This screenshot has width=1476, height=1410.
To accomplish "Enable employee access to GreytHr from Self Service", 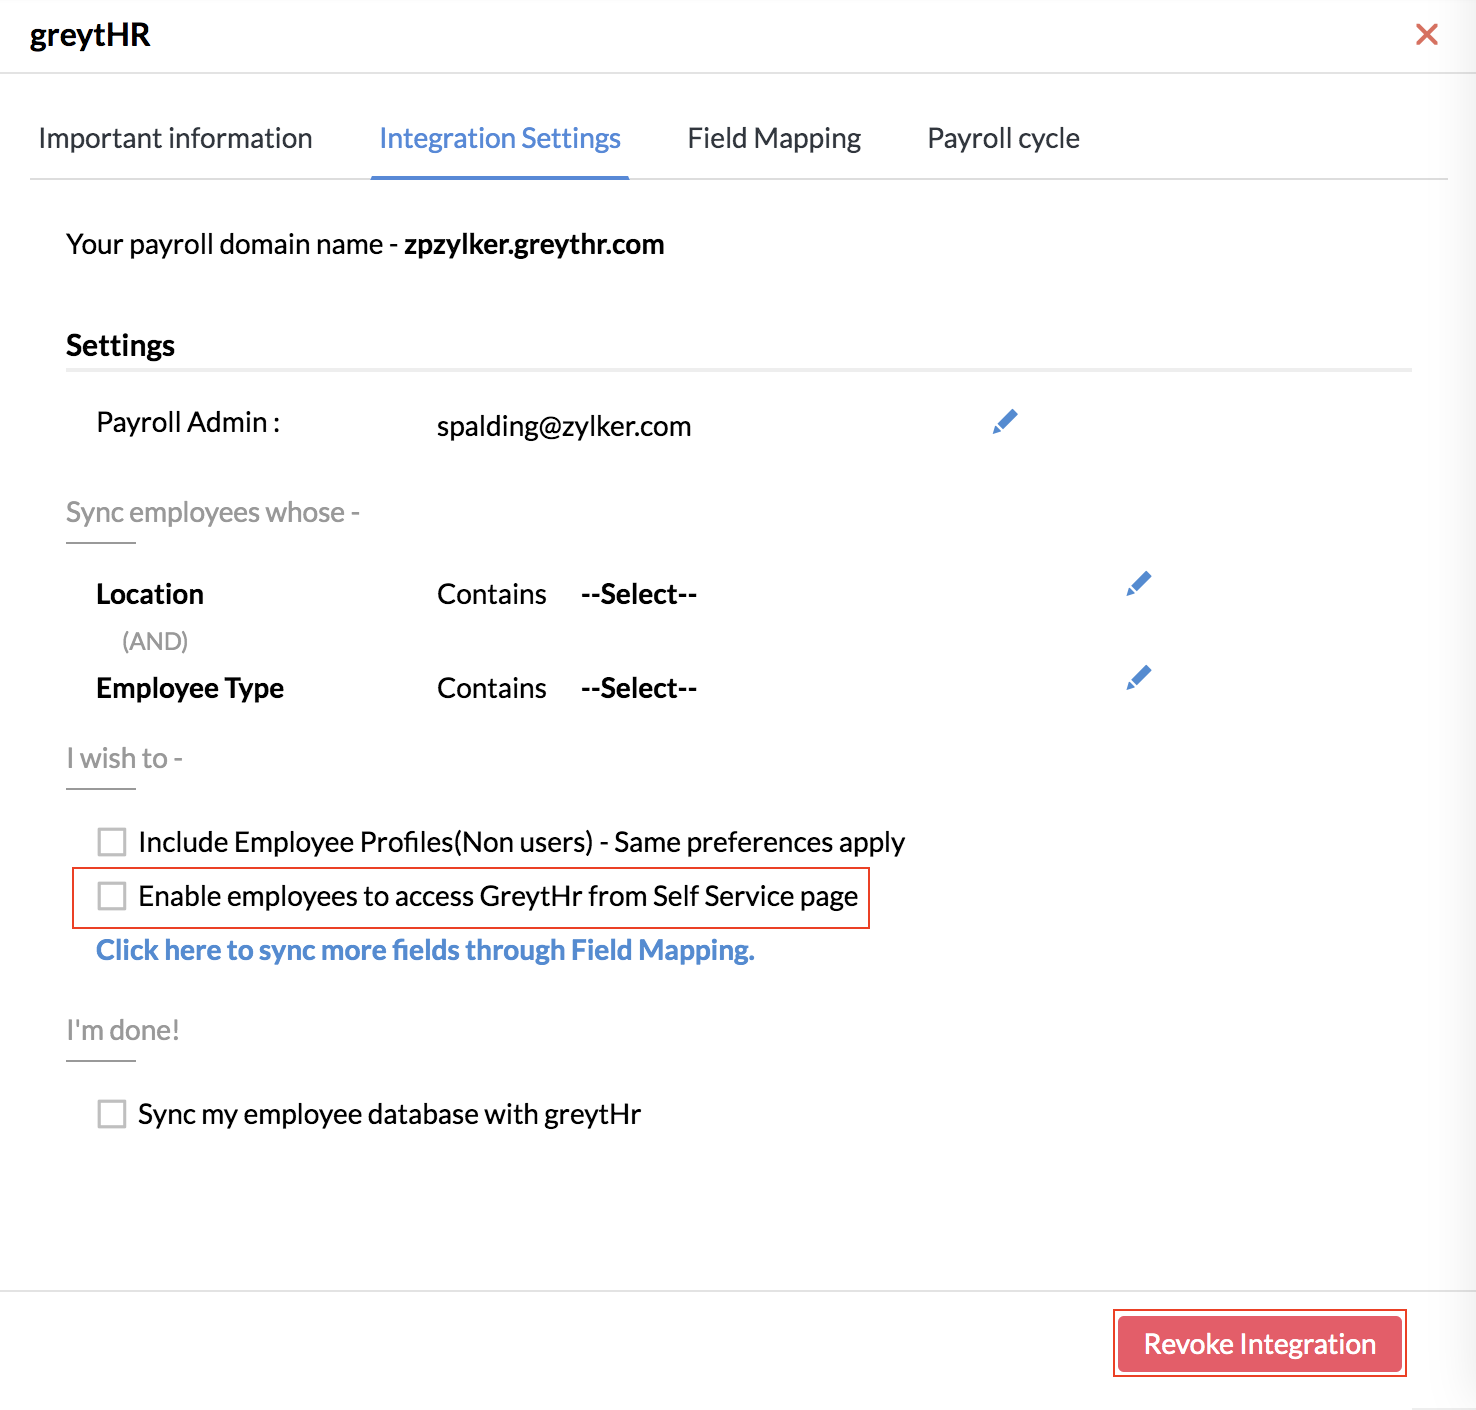I will 112,896.
